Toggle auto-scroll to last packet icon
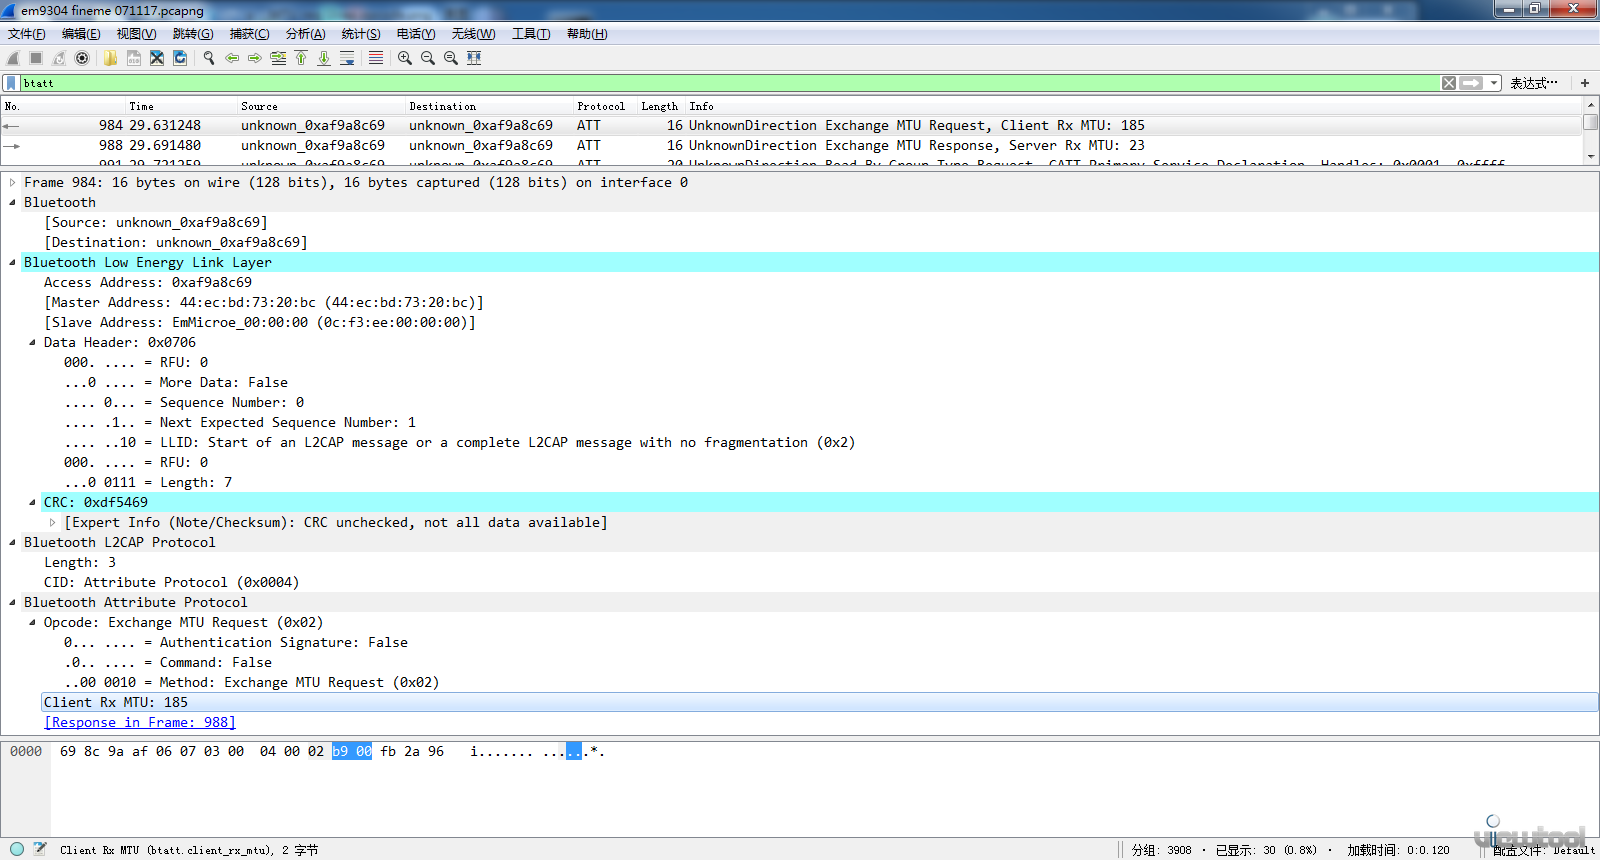Image resolution: width=1600 pixels, height=860 pixels. tap(347, 58)
